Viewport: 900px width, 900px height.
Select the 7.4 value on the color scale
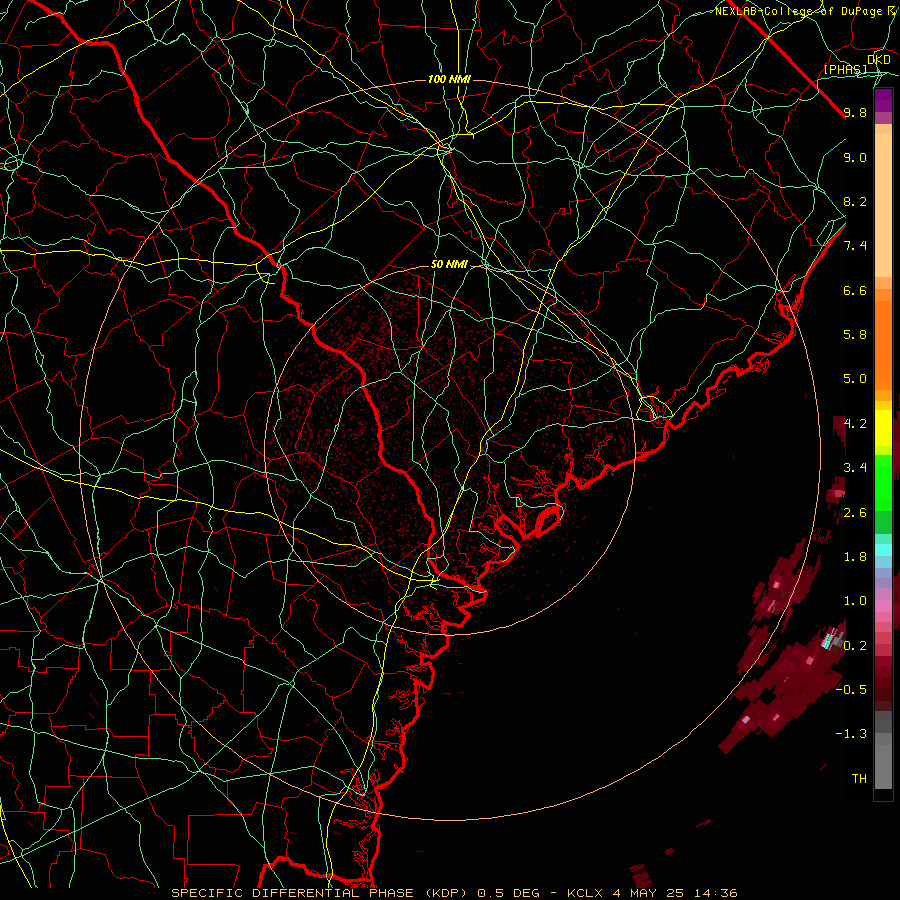[855, 246]
